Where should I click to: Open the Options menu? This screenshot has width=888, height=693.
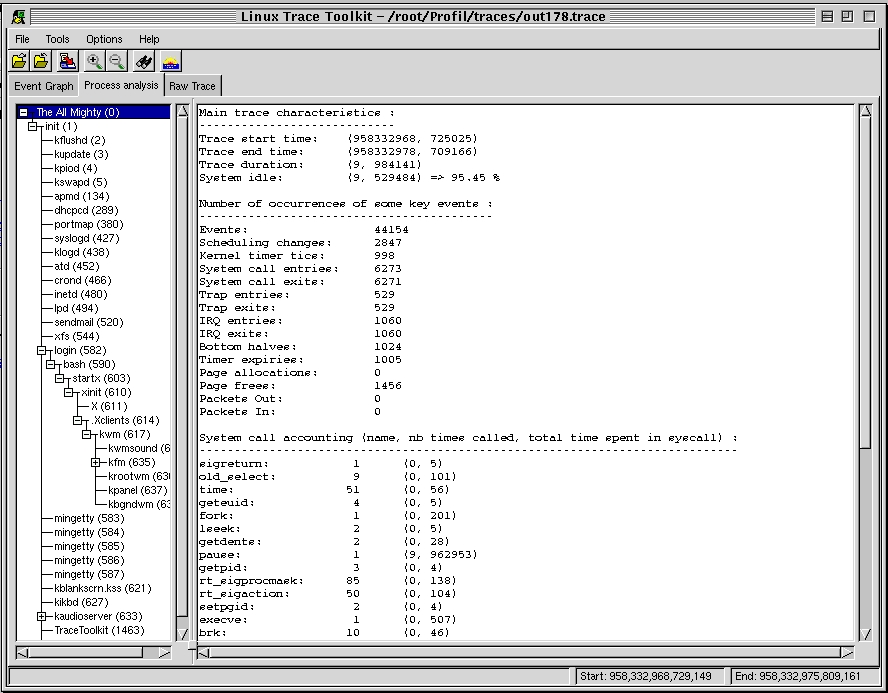pos(104,39)
